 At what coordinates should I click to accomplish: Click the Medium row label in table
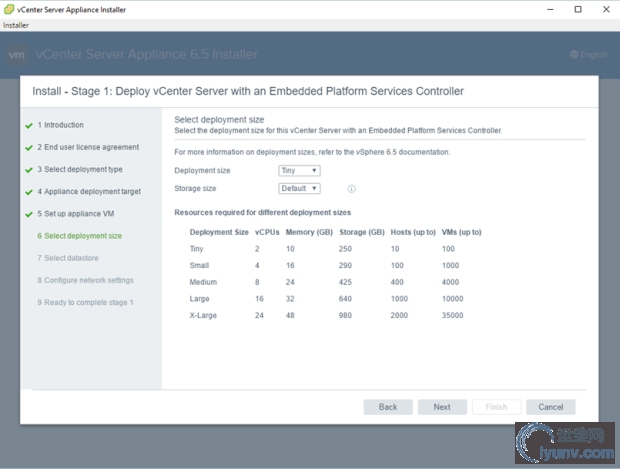point(203,282)
